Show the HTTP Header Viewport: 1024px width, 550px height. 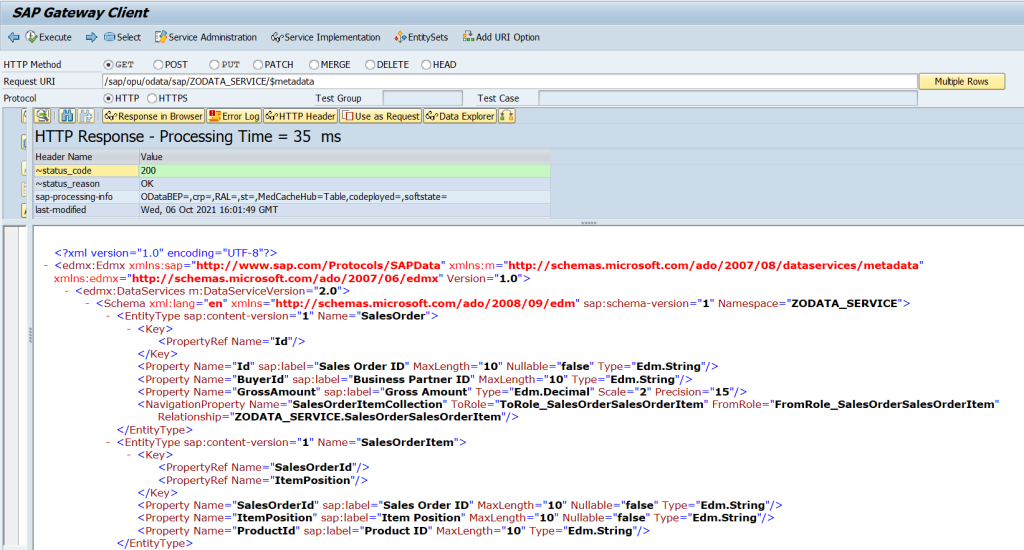pos(300,116)
